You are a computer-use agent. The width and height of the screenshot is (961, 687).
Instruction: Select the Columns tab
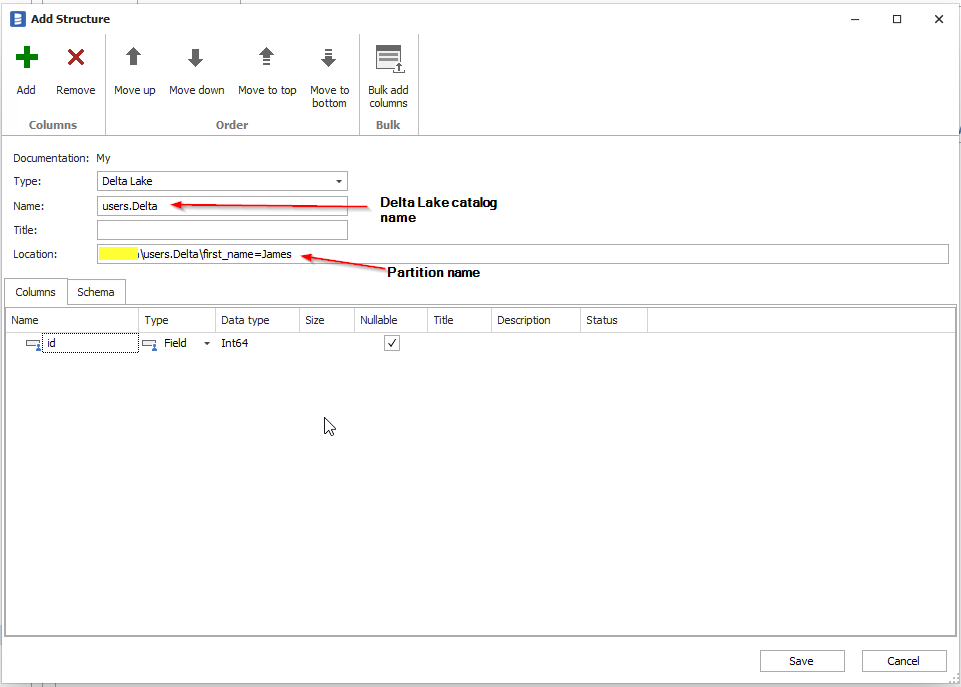click(36, 292)
